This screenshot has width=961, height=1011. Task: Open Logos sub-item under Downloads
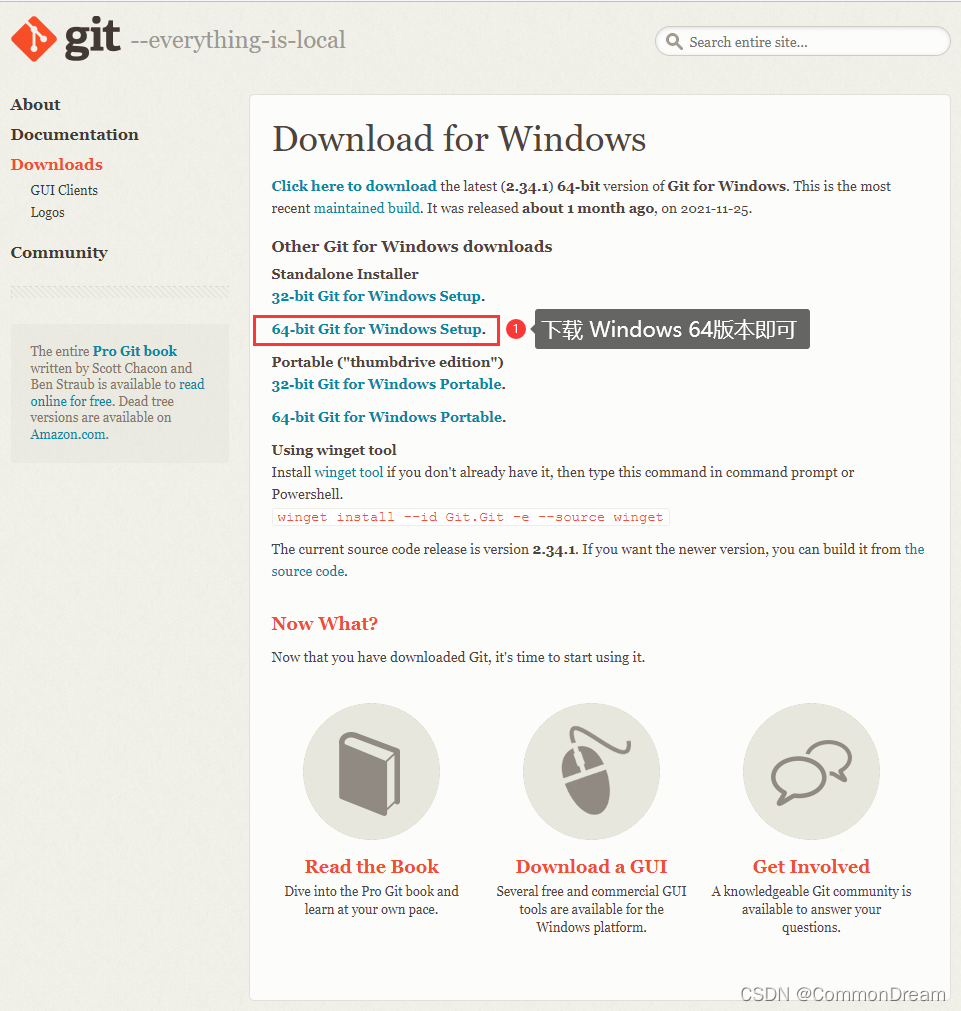pyautogui.click(x=48, y=212)
